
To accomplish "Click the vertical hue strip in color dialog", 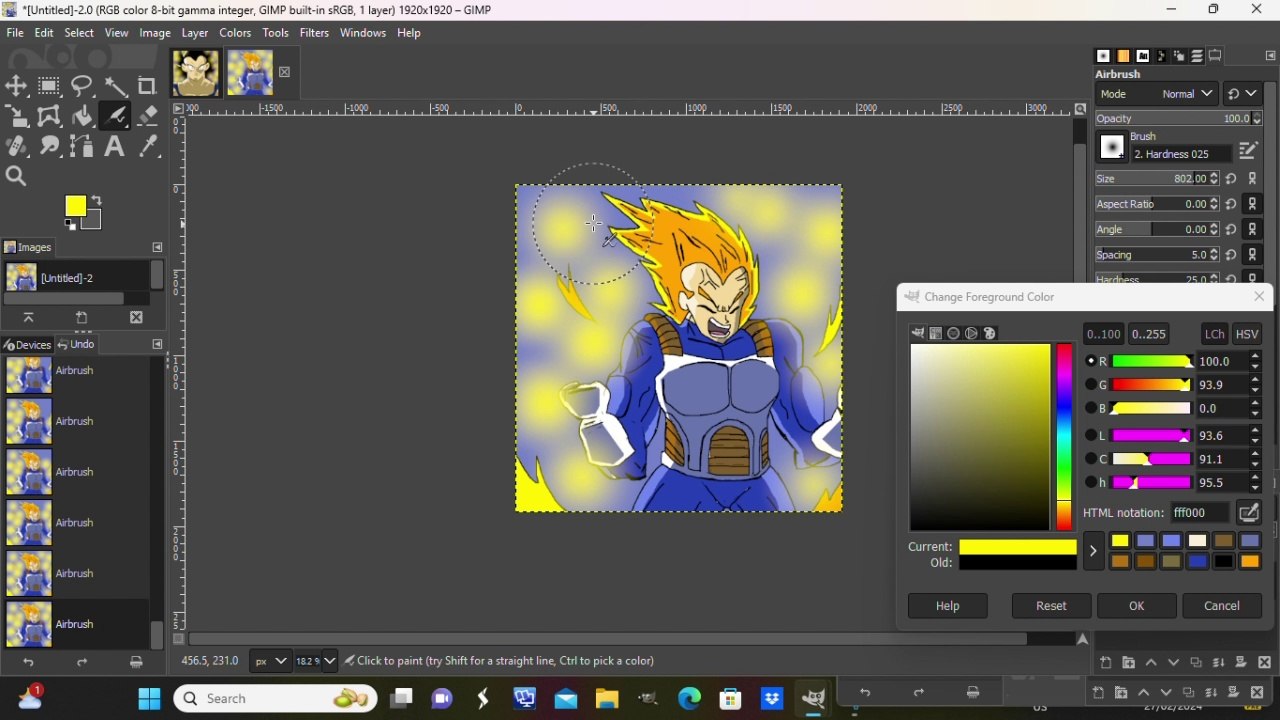I will pos(1065,437).
